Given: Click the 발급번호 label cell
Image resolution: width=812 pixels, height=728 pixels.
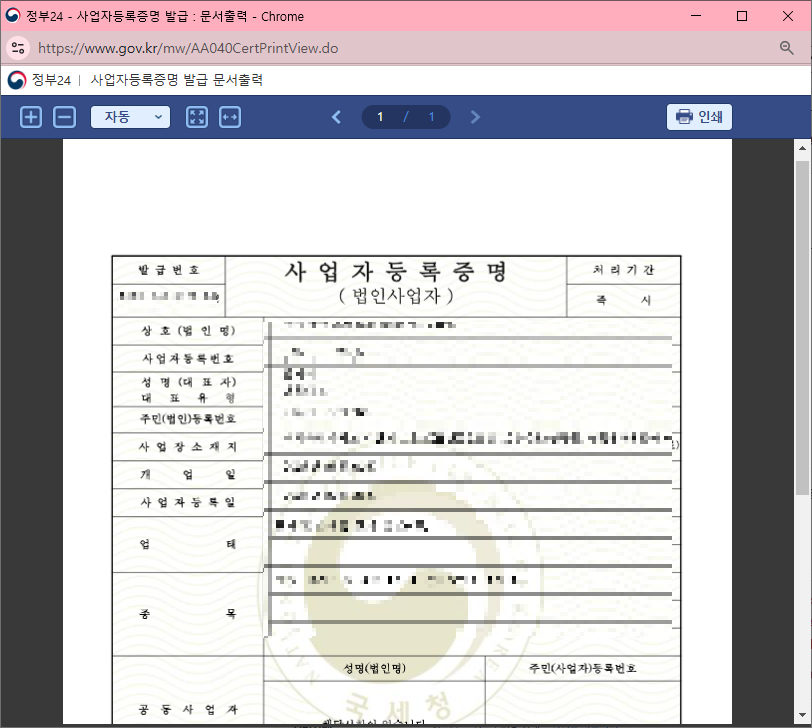Looking at the screenshot, I should 169,270.
